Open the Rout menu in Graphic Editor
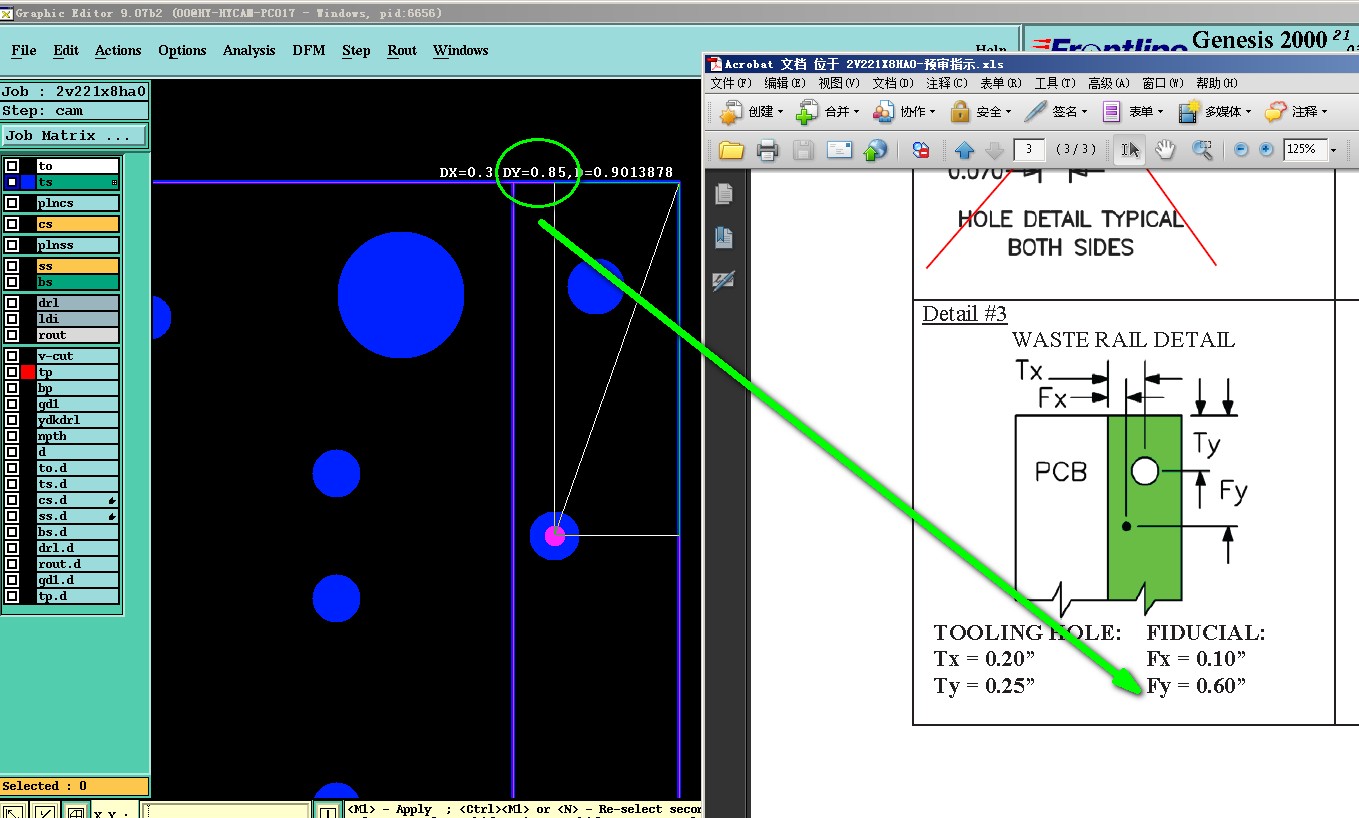The width and height of the screenshot is (1359, 818). point(402,50)
